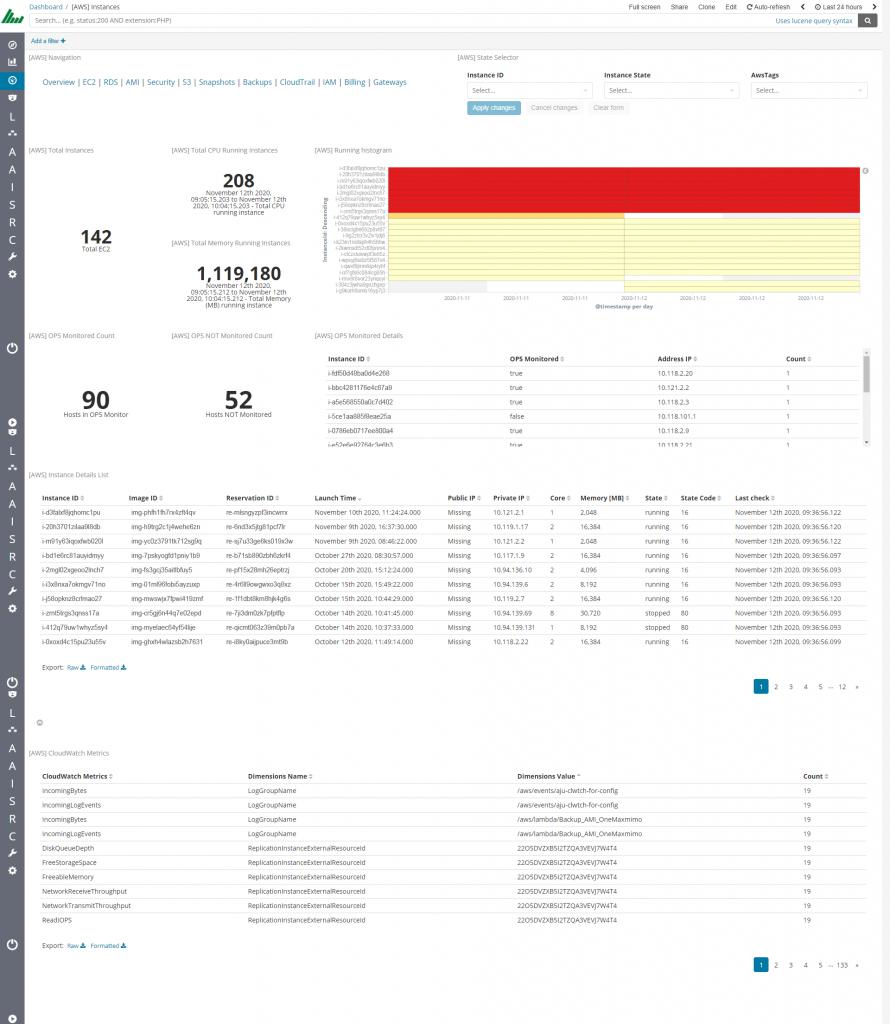890x1024 pixels.
Task: Open the AwsTags select dropdown
Action: 808,90
